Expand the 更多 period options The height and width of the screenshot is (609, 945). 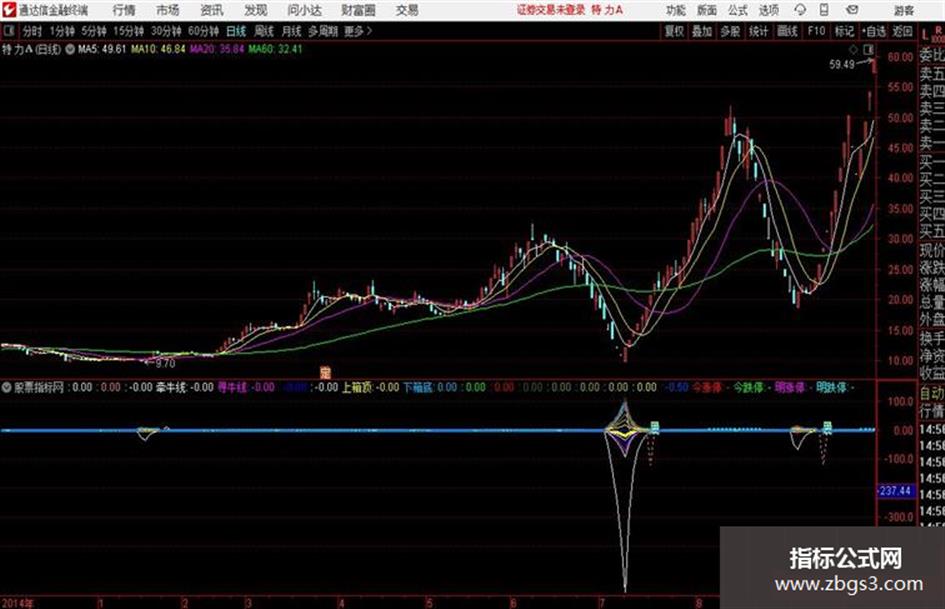point(358,31)
